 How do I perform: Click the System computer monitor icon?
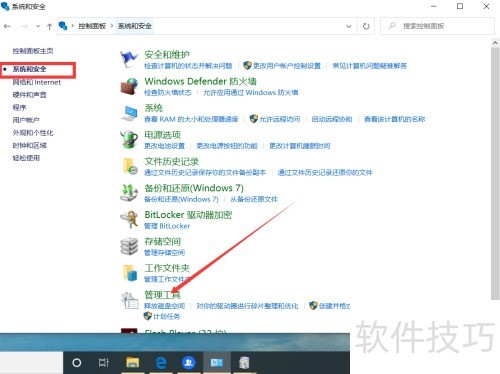(129, 113)
